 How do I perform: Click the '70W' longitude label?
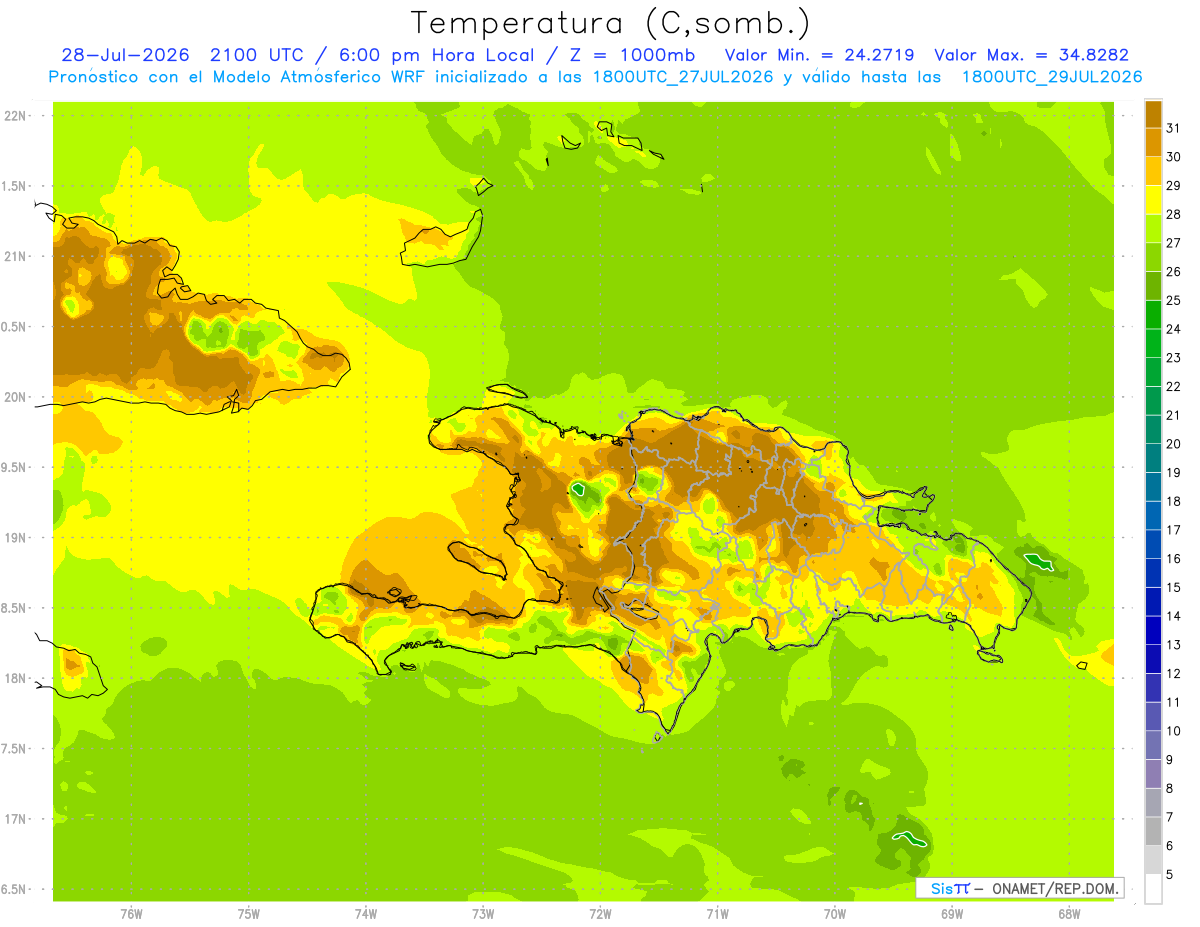pyautogui.click(x=835, y=914)
